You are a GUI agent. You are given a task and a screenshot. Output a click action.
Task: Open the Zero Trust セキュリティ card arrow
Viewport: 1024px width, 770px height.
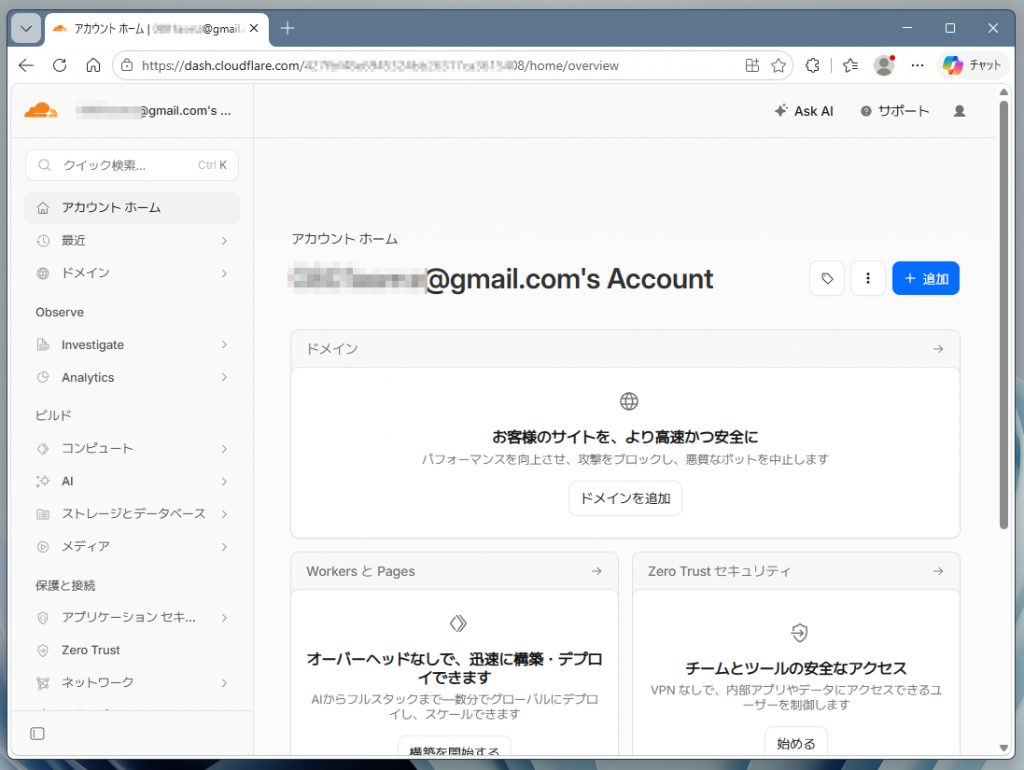click(938, 571)
